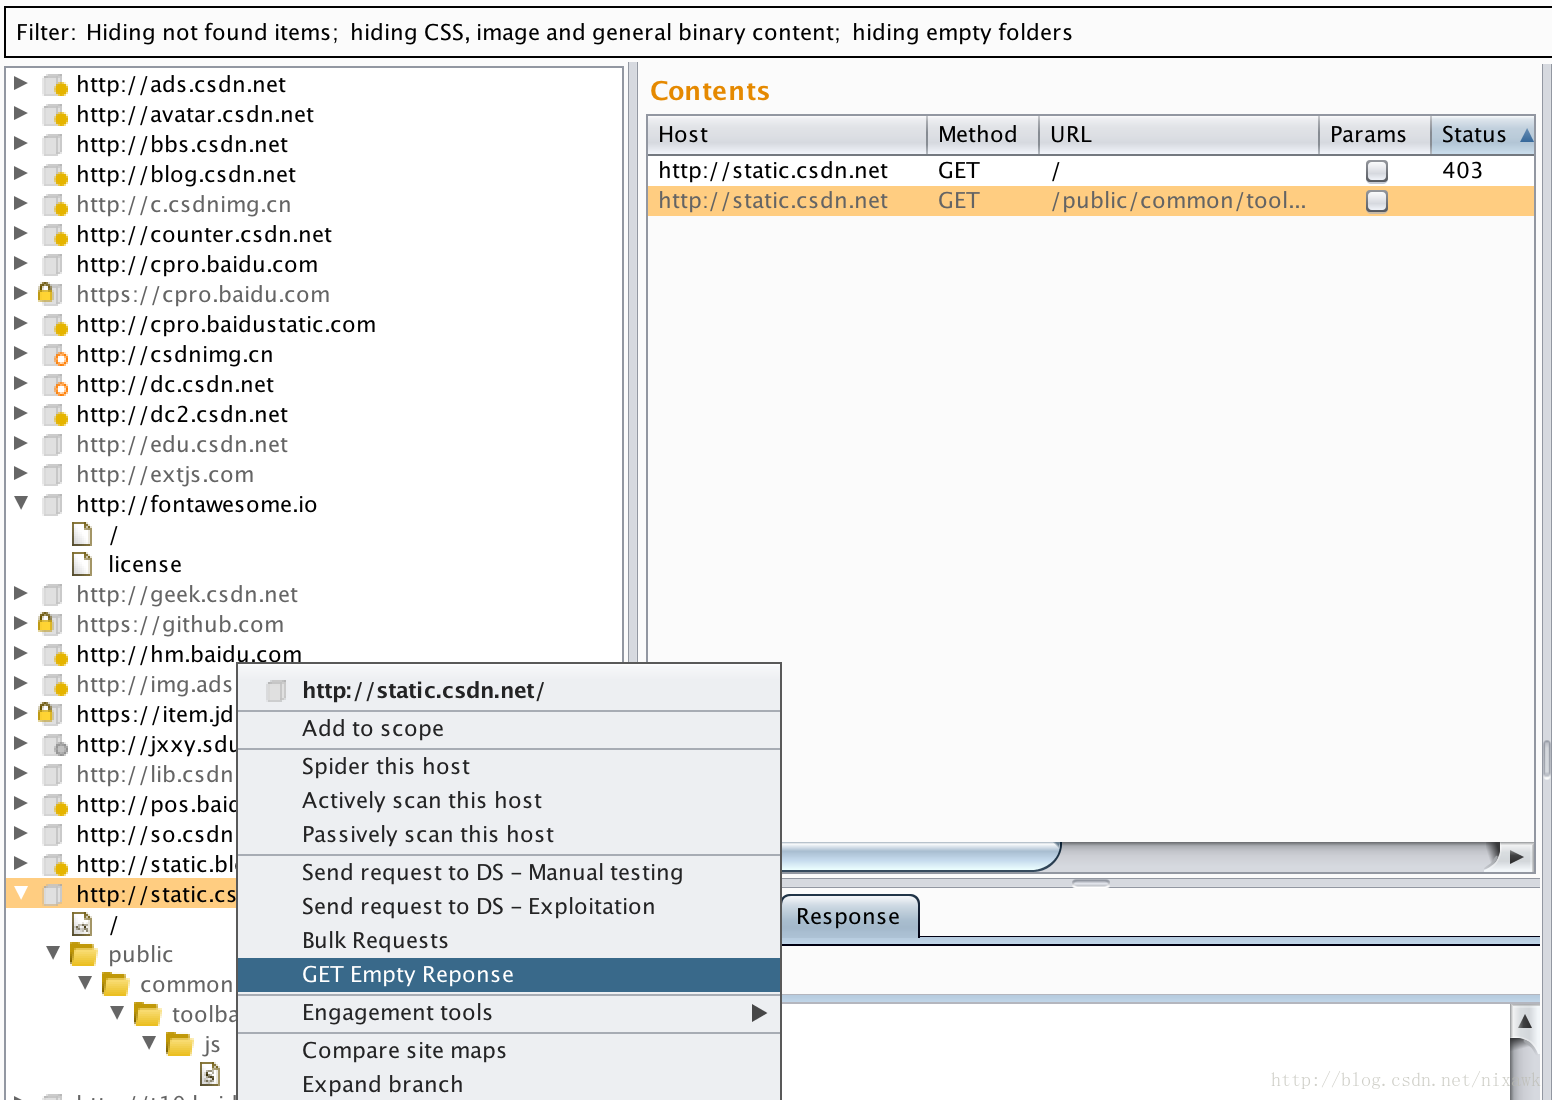
Task: Sort by the Status column header
Action: coord(1482,135)
